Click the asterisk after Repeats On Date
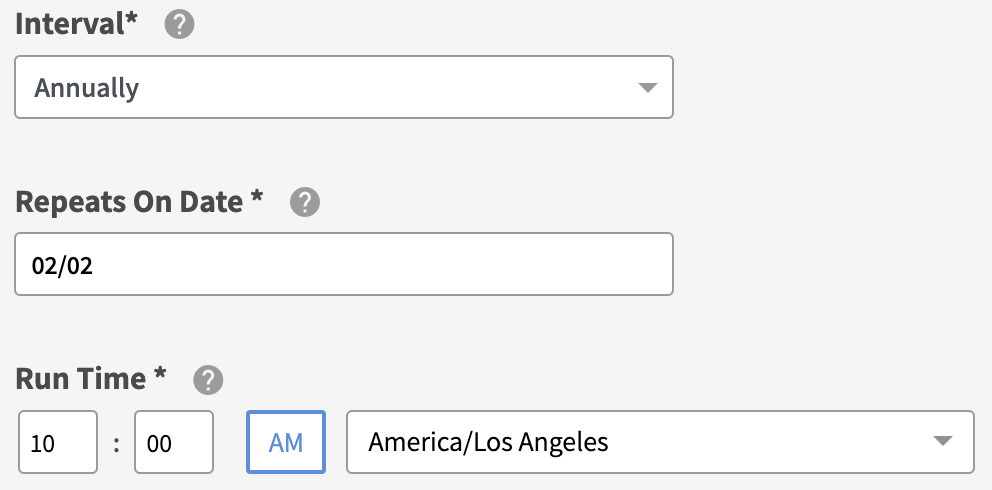 tap(257, 199)
